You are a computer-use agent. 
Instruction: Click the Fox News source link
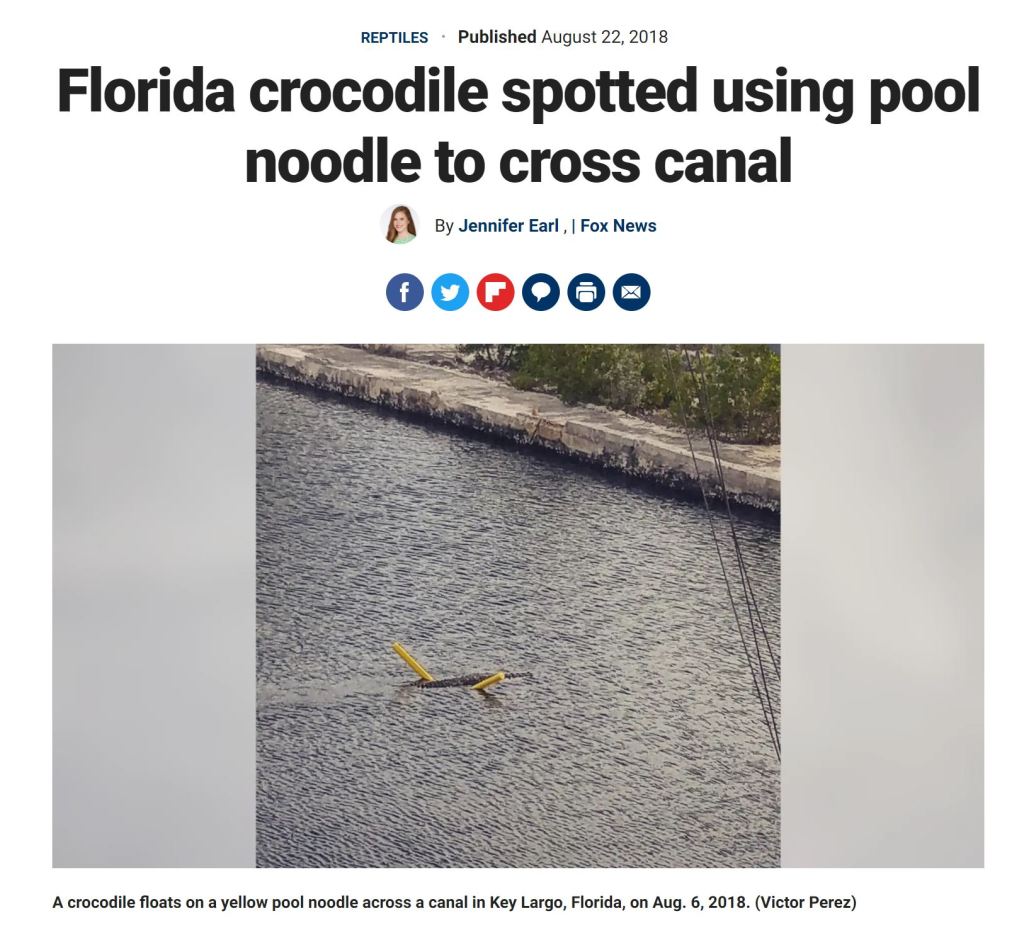click(x=618, y=226)
